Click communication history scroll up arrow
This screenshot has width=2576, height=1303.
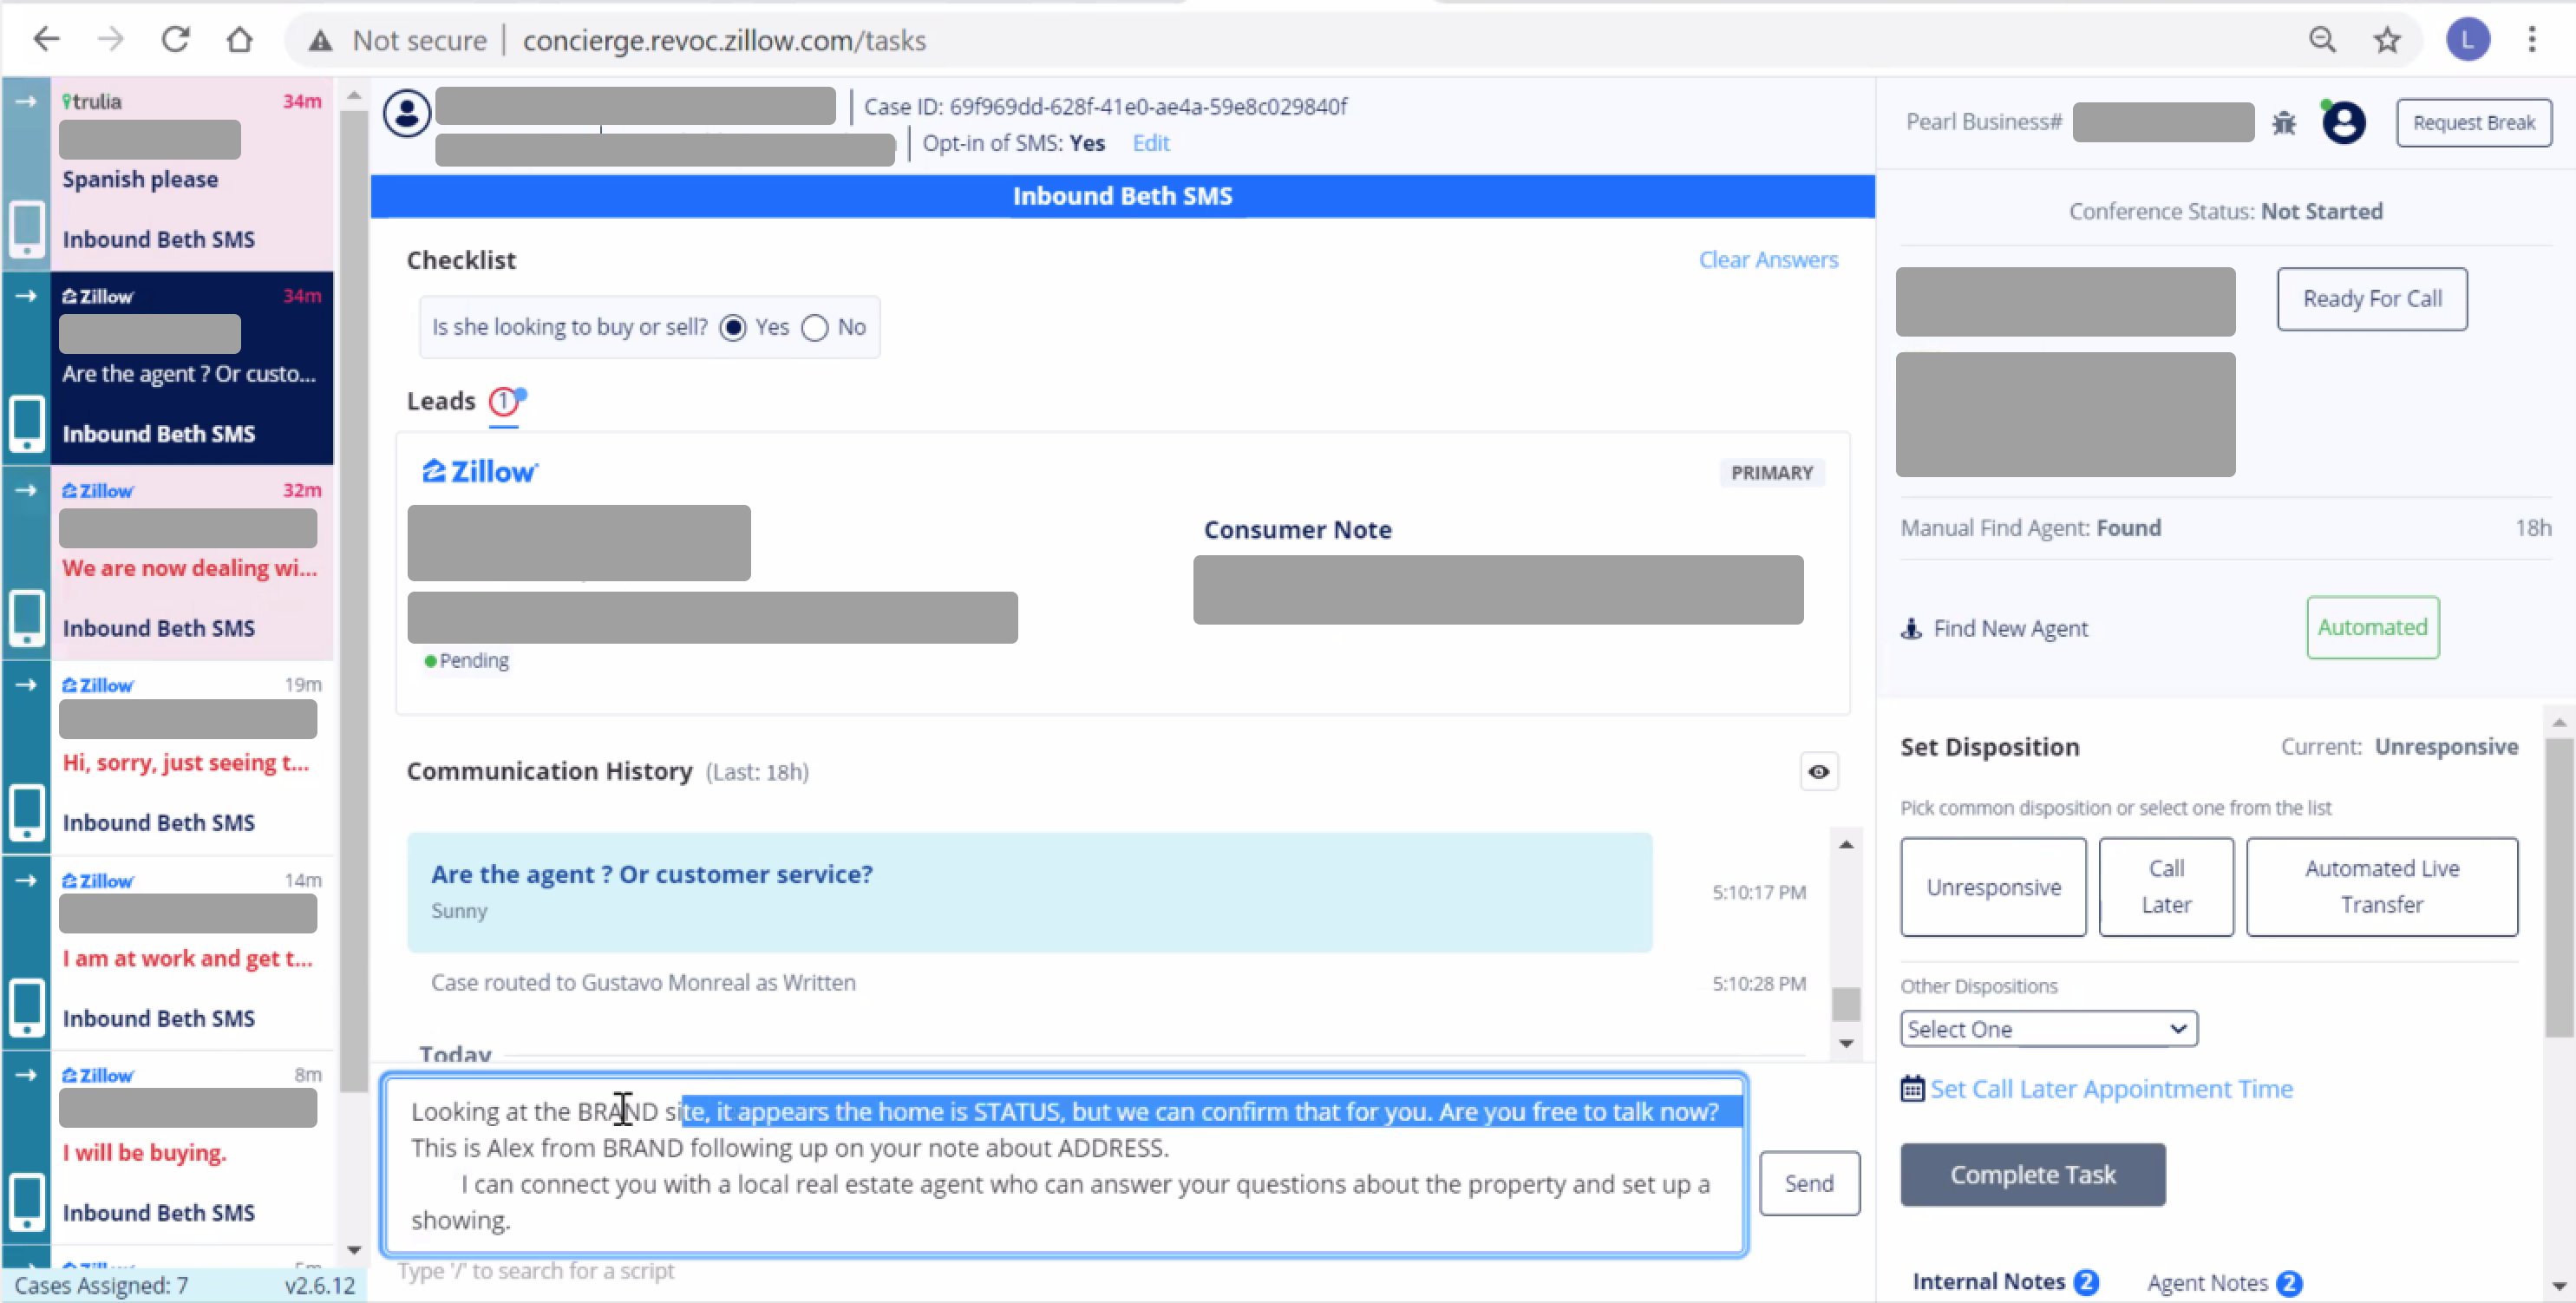1845,845
